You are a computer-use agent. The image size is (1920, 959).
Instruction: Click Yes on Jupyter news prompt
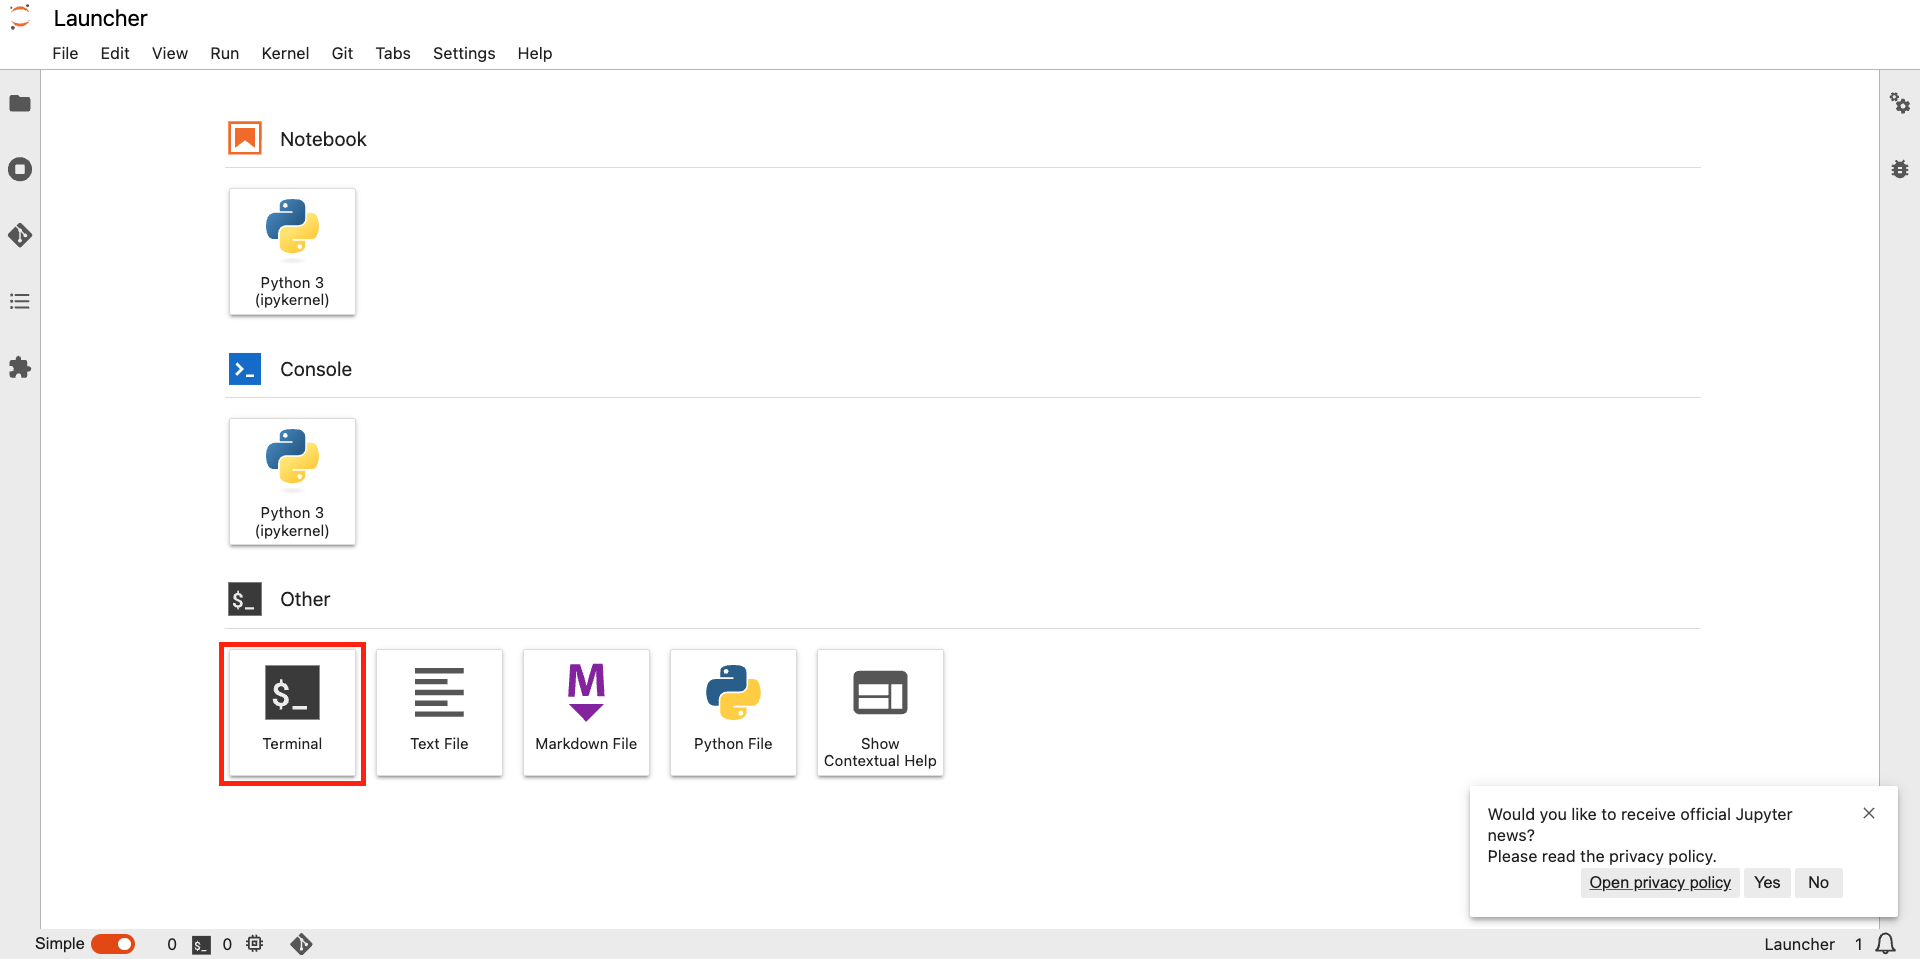click(1767, 882)
